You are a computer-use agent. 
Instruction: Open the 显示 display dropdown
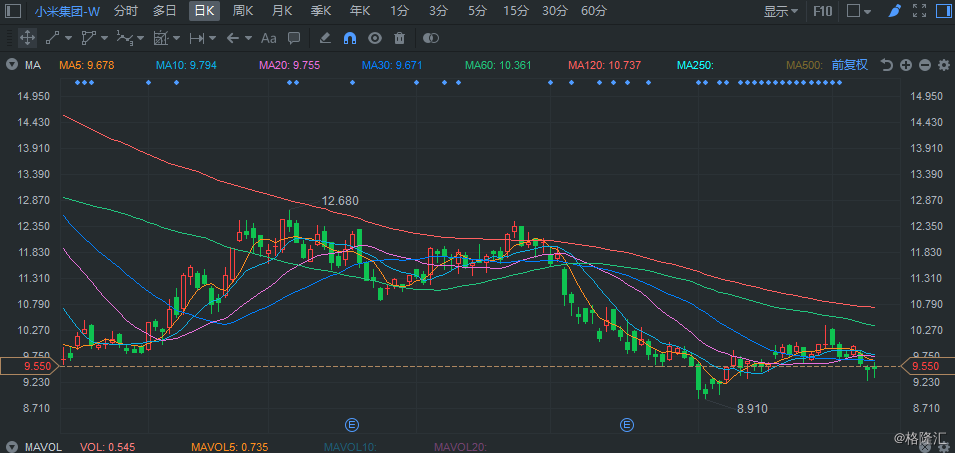pos(781,11)
